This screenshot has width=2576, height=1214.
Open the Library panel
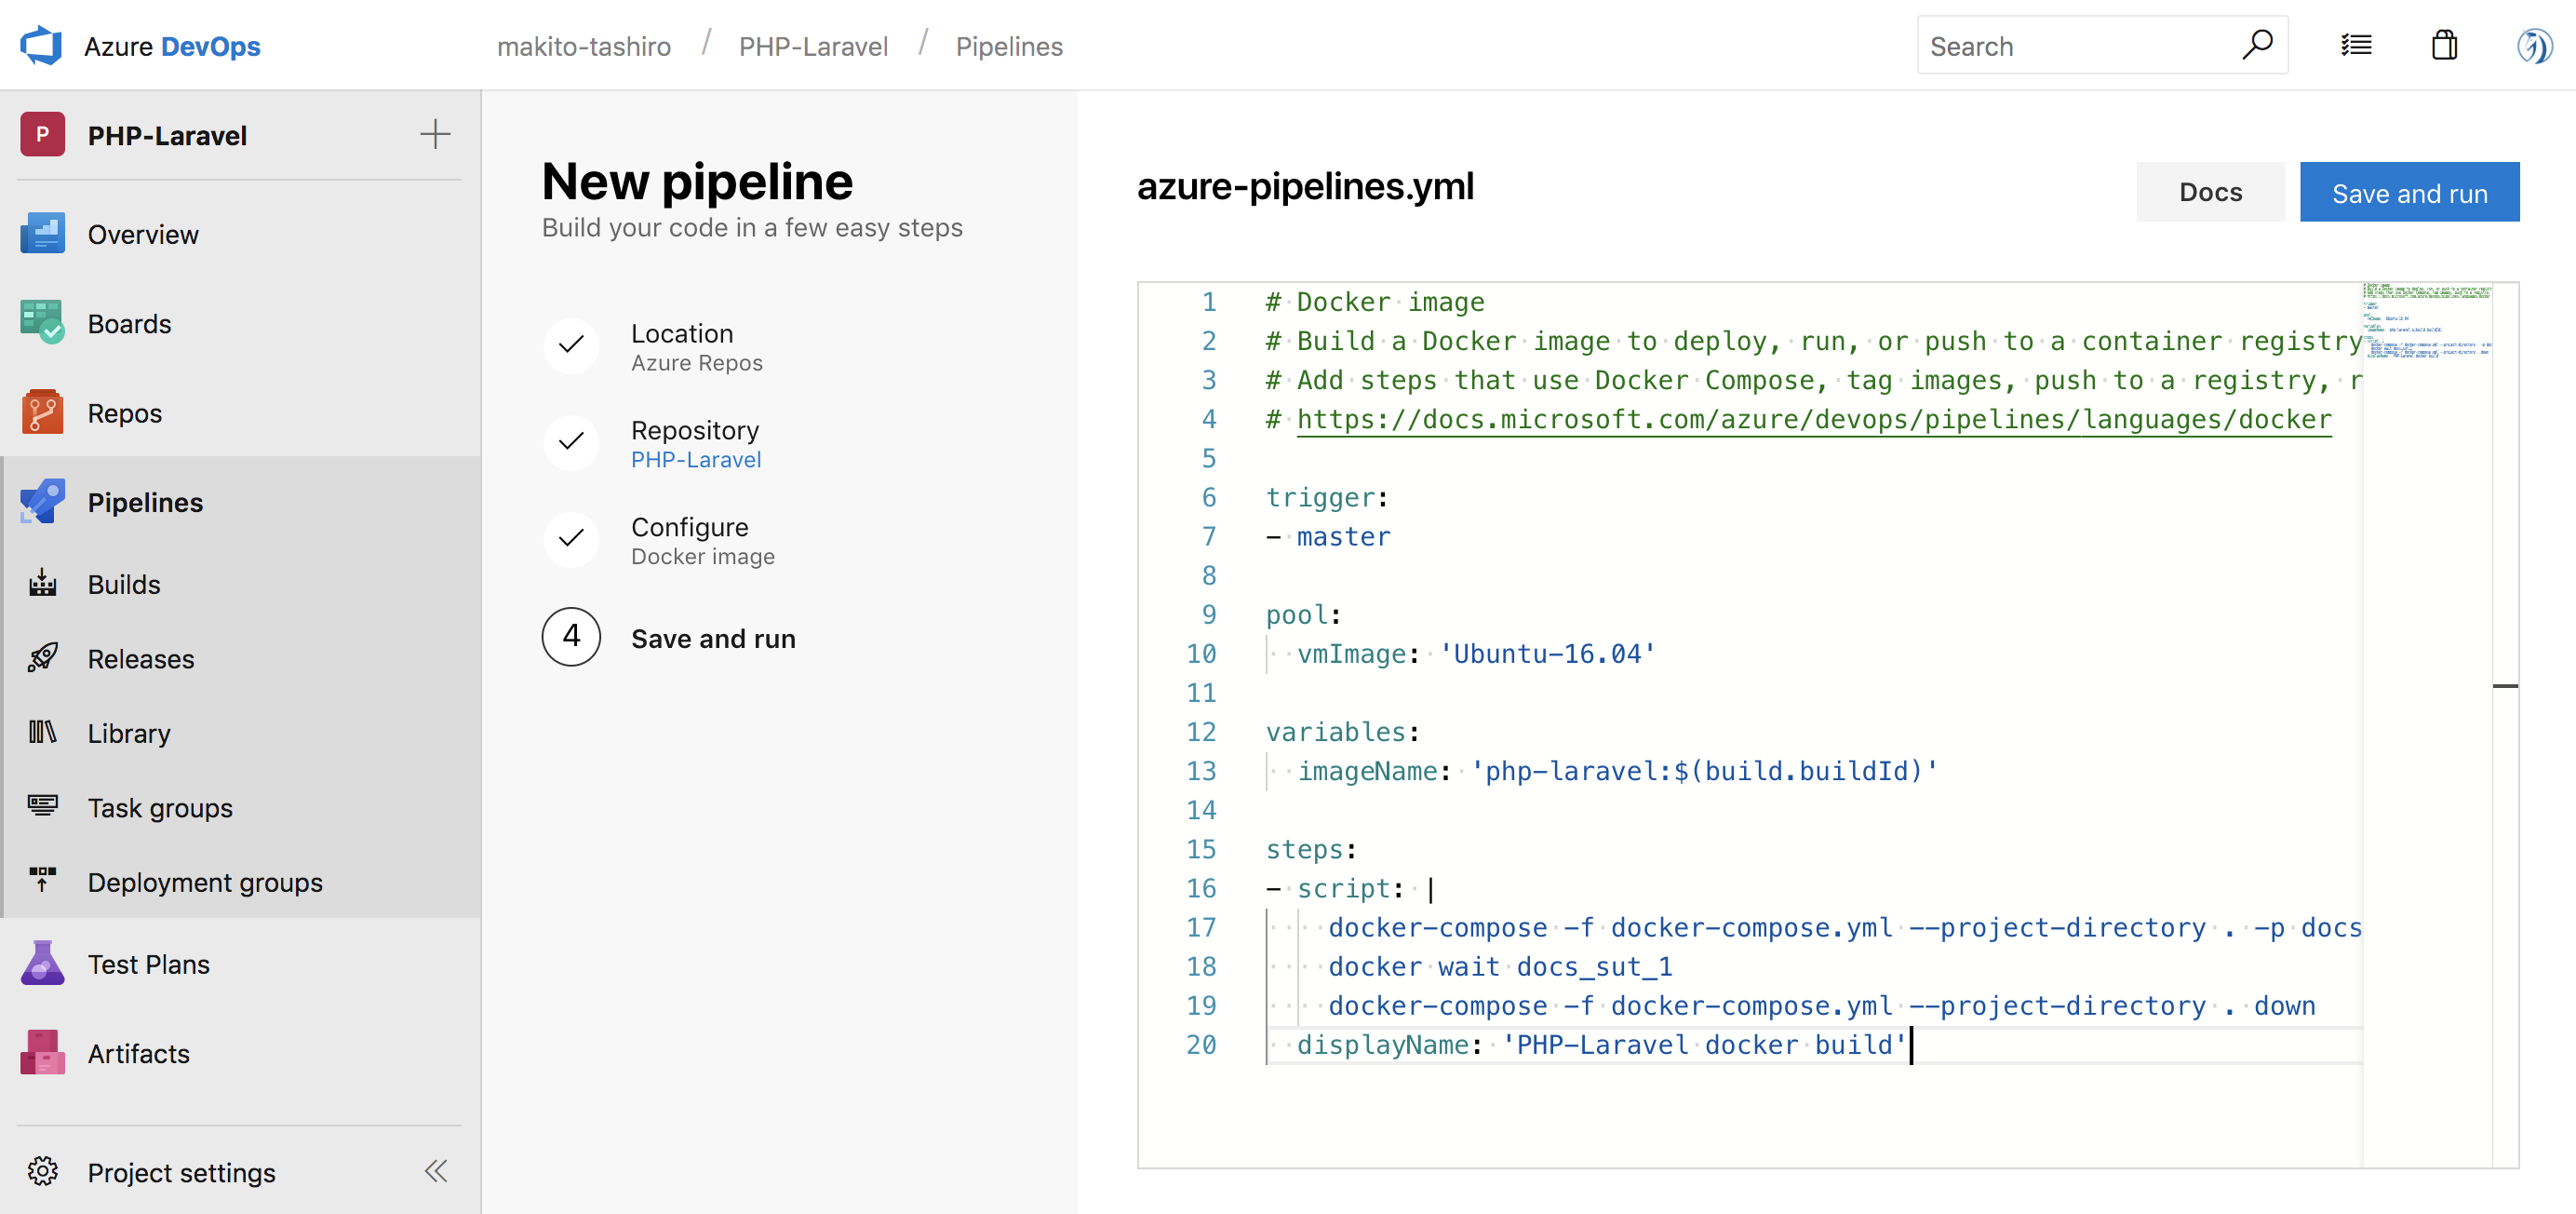[x=128, y=732]
